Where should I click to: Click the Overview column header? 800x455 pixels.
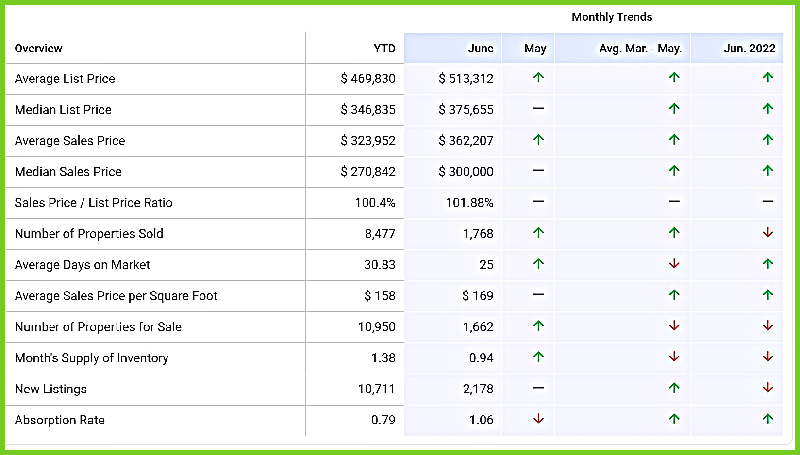coord(39,48)
